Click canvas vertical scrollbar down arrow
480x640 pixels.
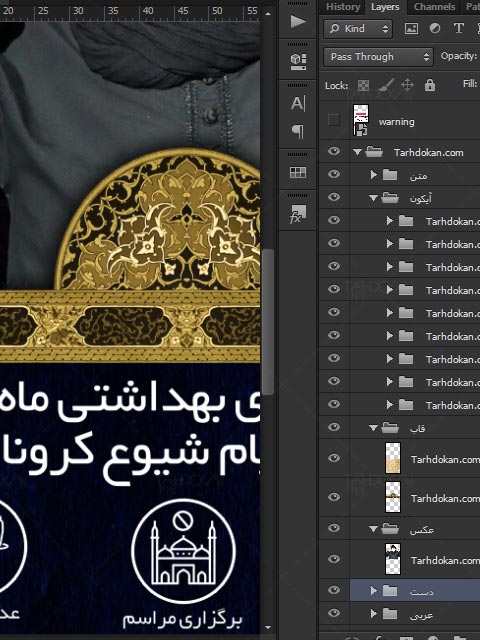268,627
